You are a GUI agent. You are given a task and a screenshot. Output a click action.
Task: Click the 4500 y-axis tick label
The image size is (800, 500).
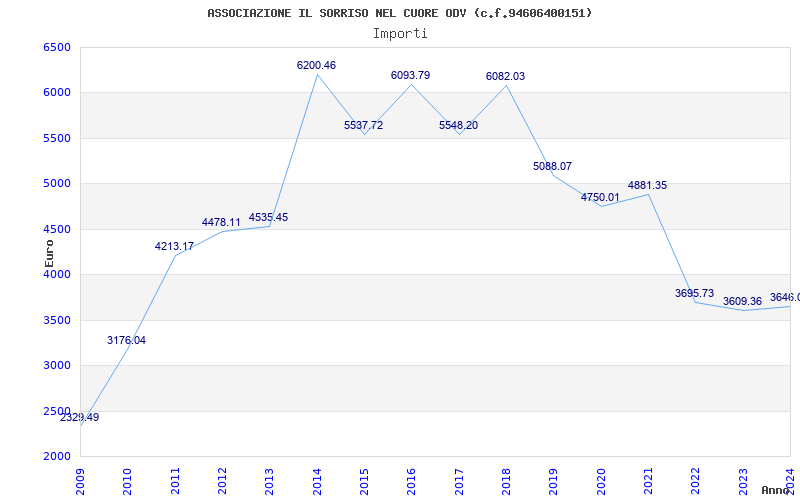pyautogui.click(x=57, y=229)
